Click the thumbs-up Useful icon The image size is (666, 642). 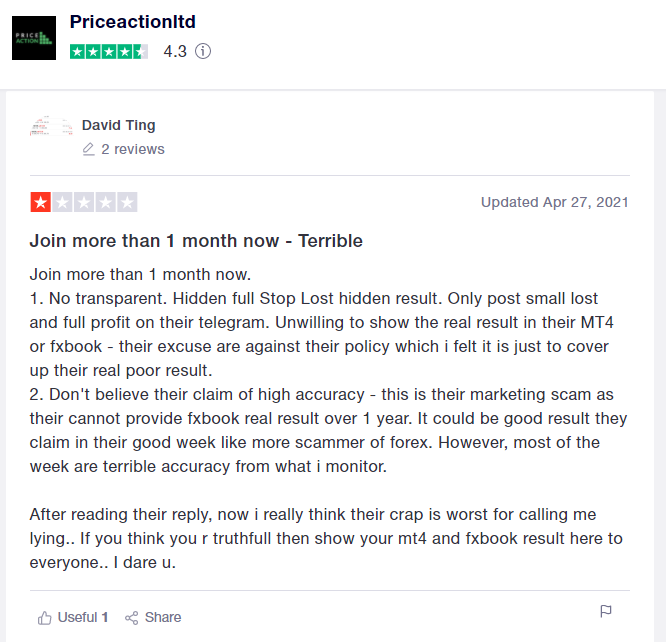pos(45,617)
